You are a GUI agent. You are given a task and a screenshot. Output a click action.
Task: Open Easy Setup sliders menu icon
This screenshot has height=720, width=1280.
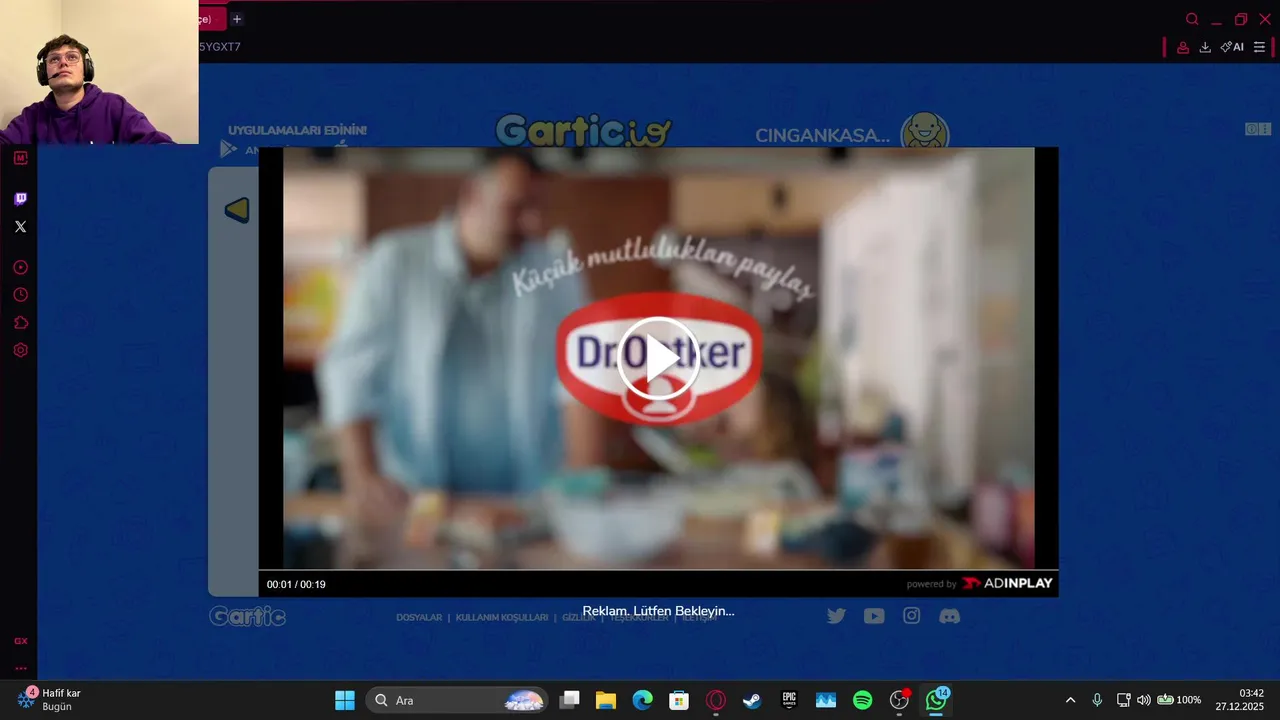tap(1259, 47)
